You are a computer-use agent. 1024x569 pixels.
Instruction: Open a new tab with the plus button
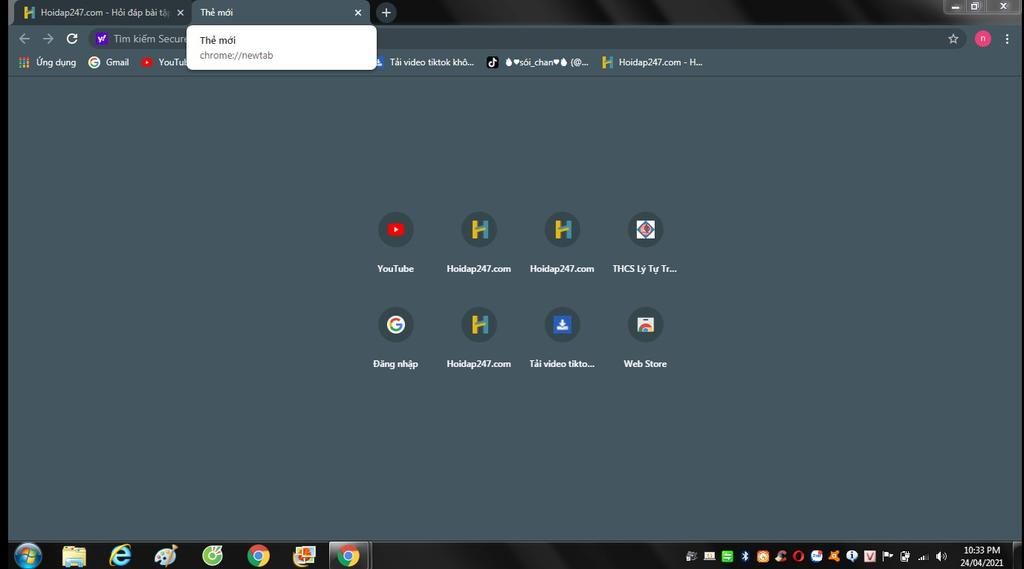386,12
